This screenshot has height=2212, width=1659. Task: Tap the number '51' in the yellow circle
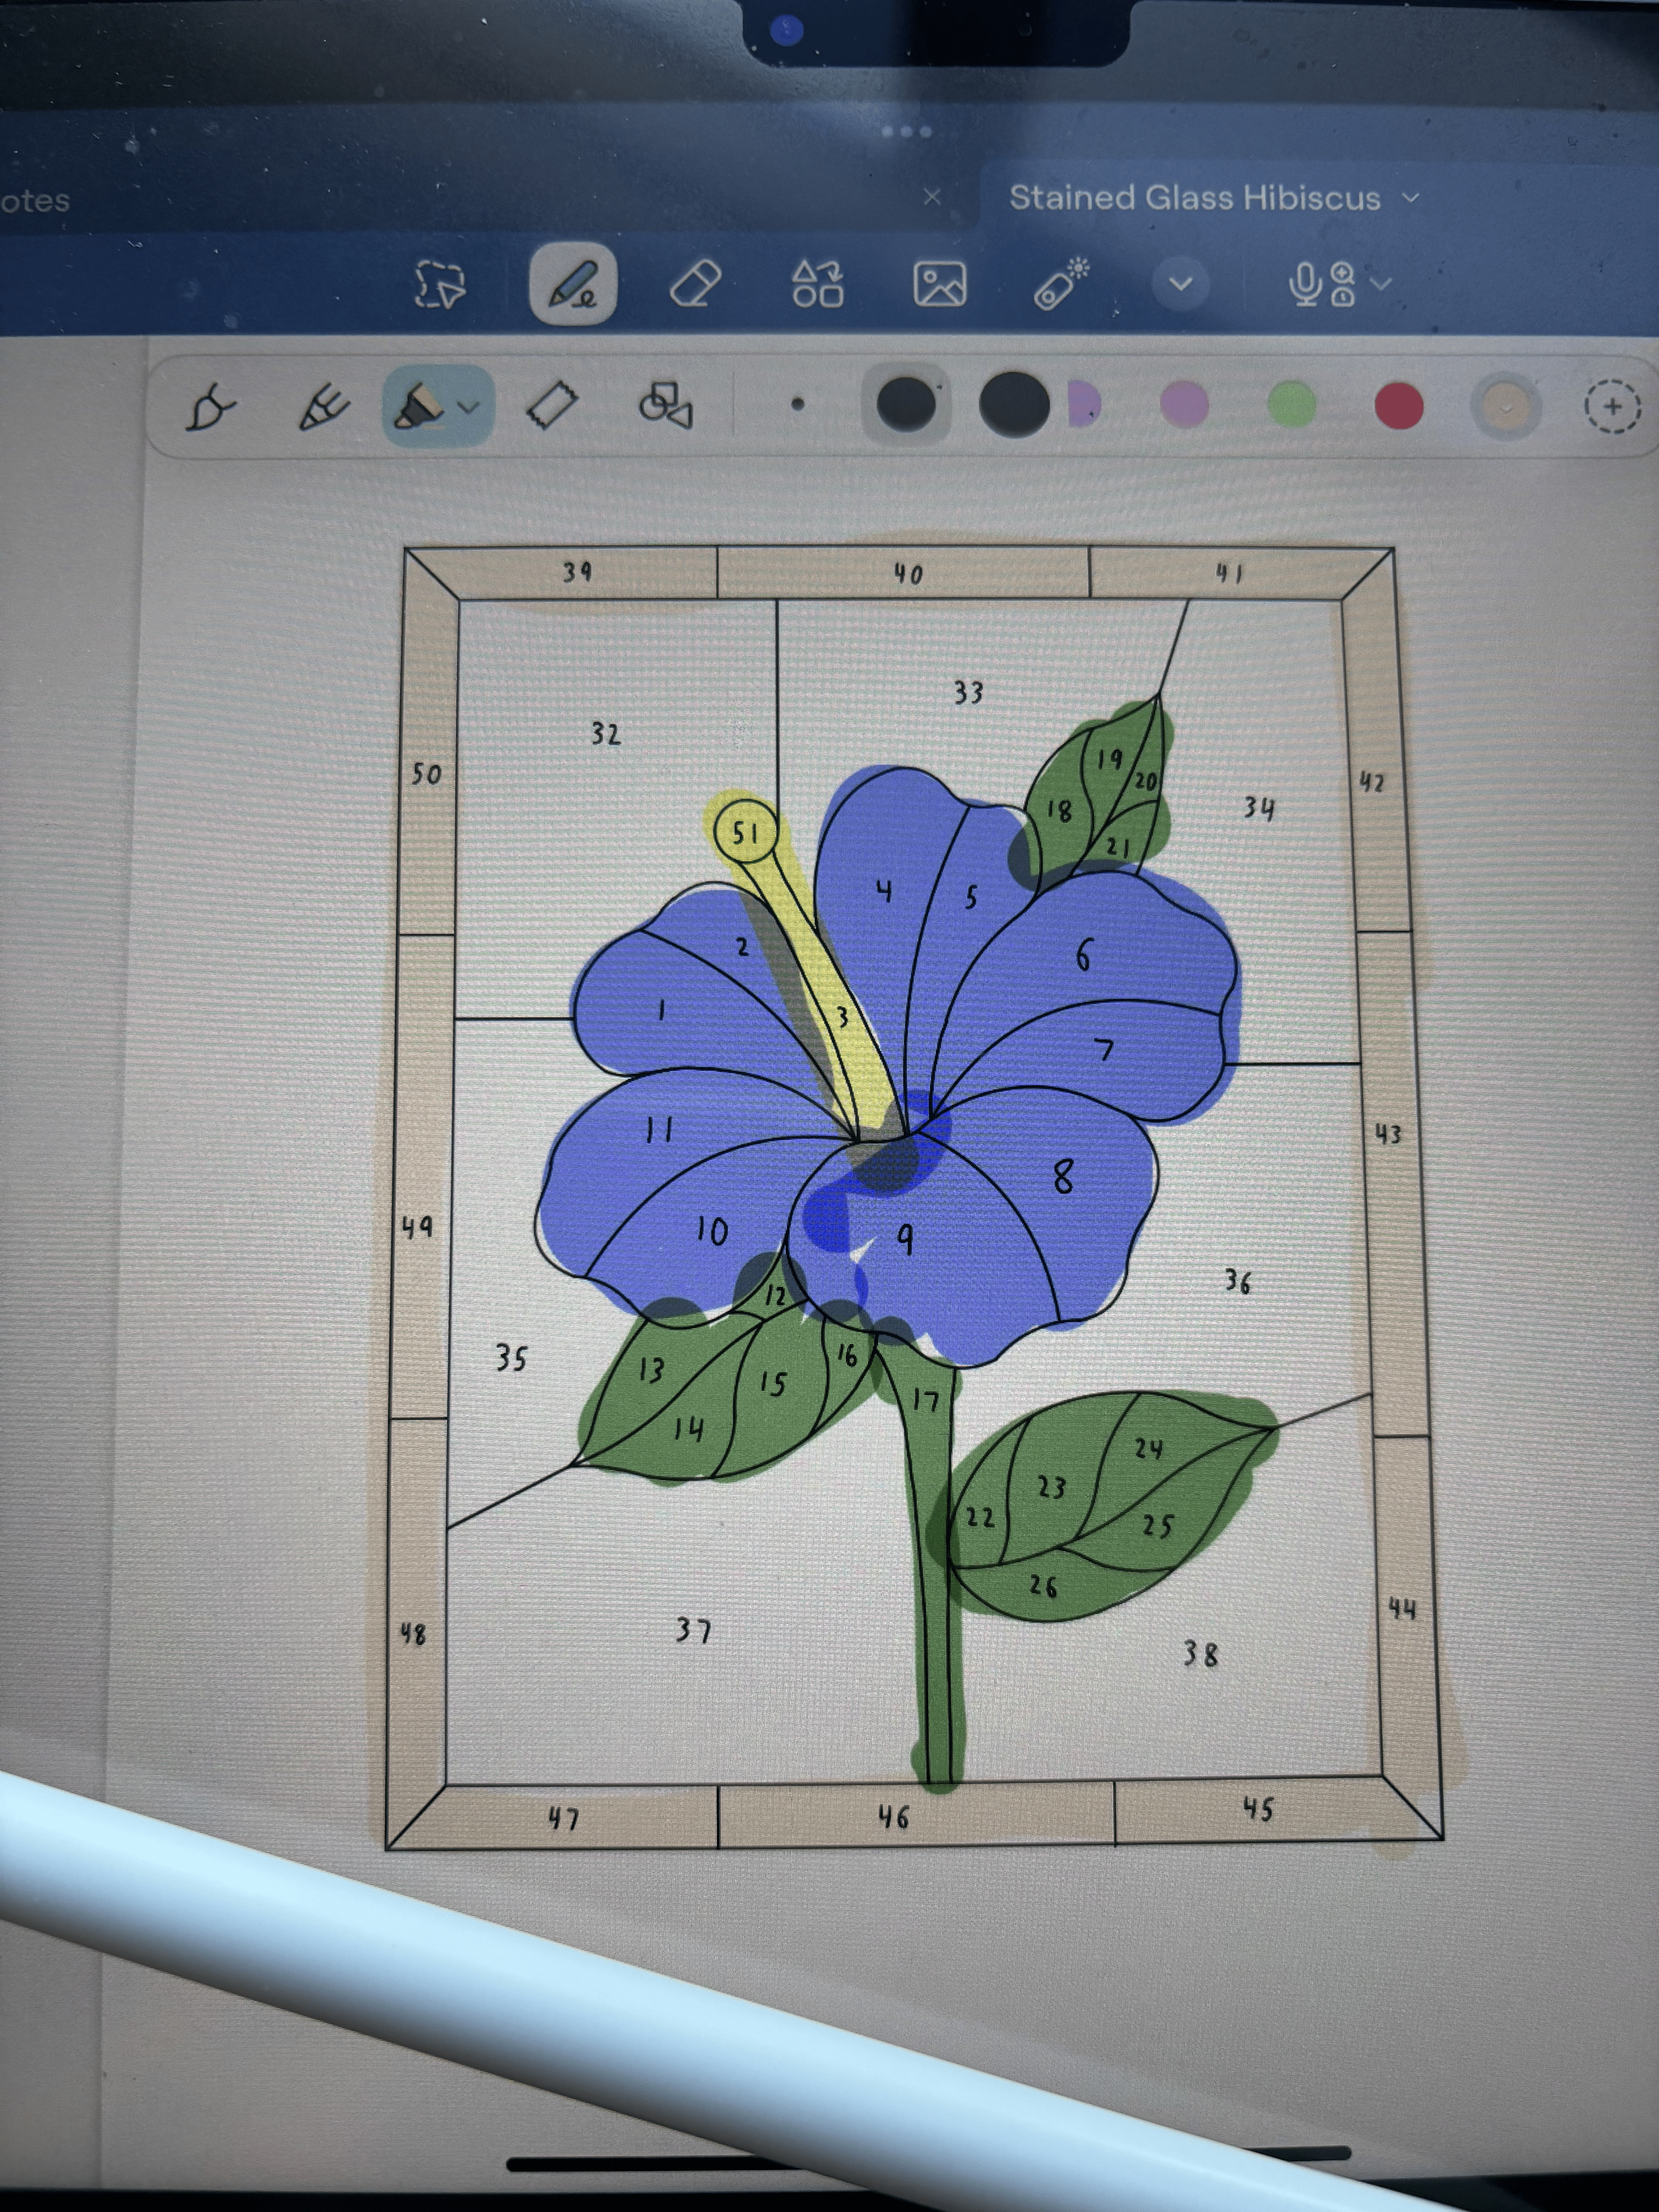(745, 832)
